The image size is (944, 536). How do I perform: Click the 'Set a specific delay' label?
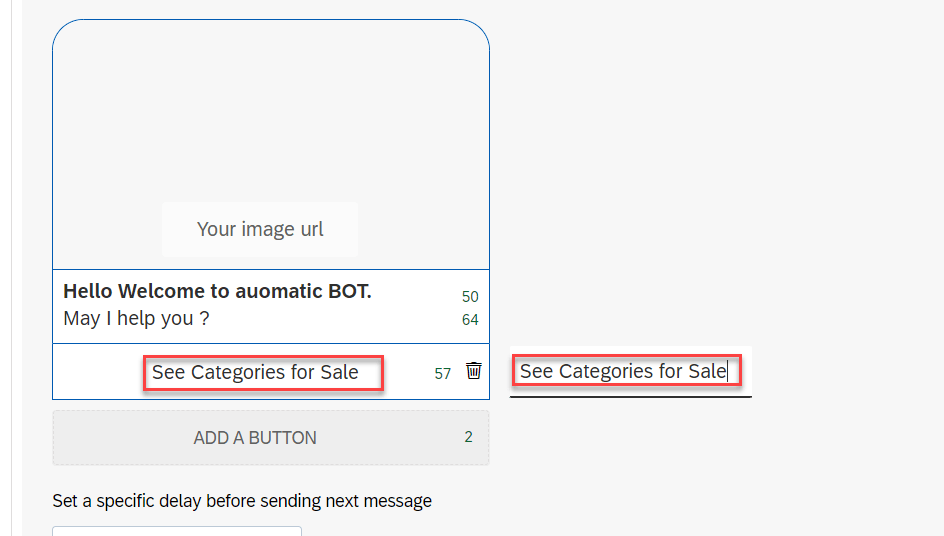click(242, 501)
